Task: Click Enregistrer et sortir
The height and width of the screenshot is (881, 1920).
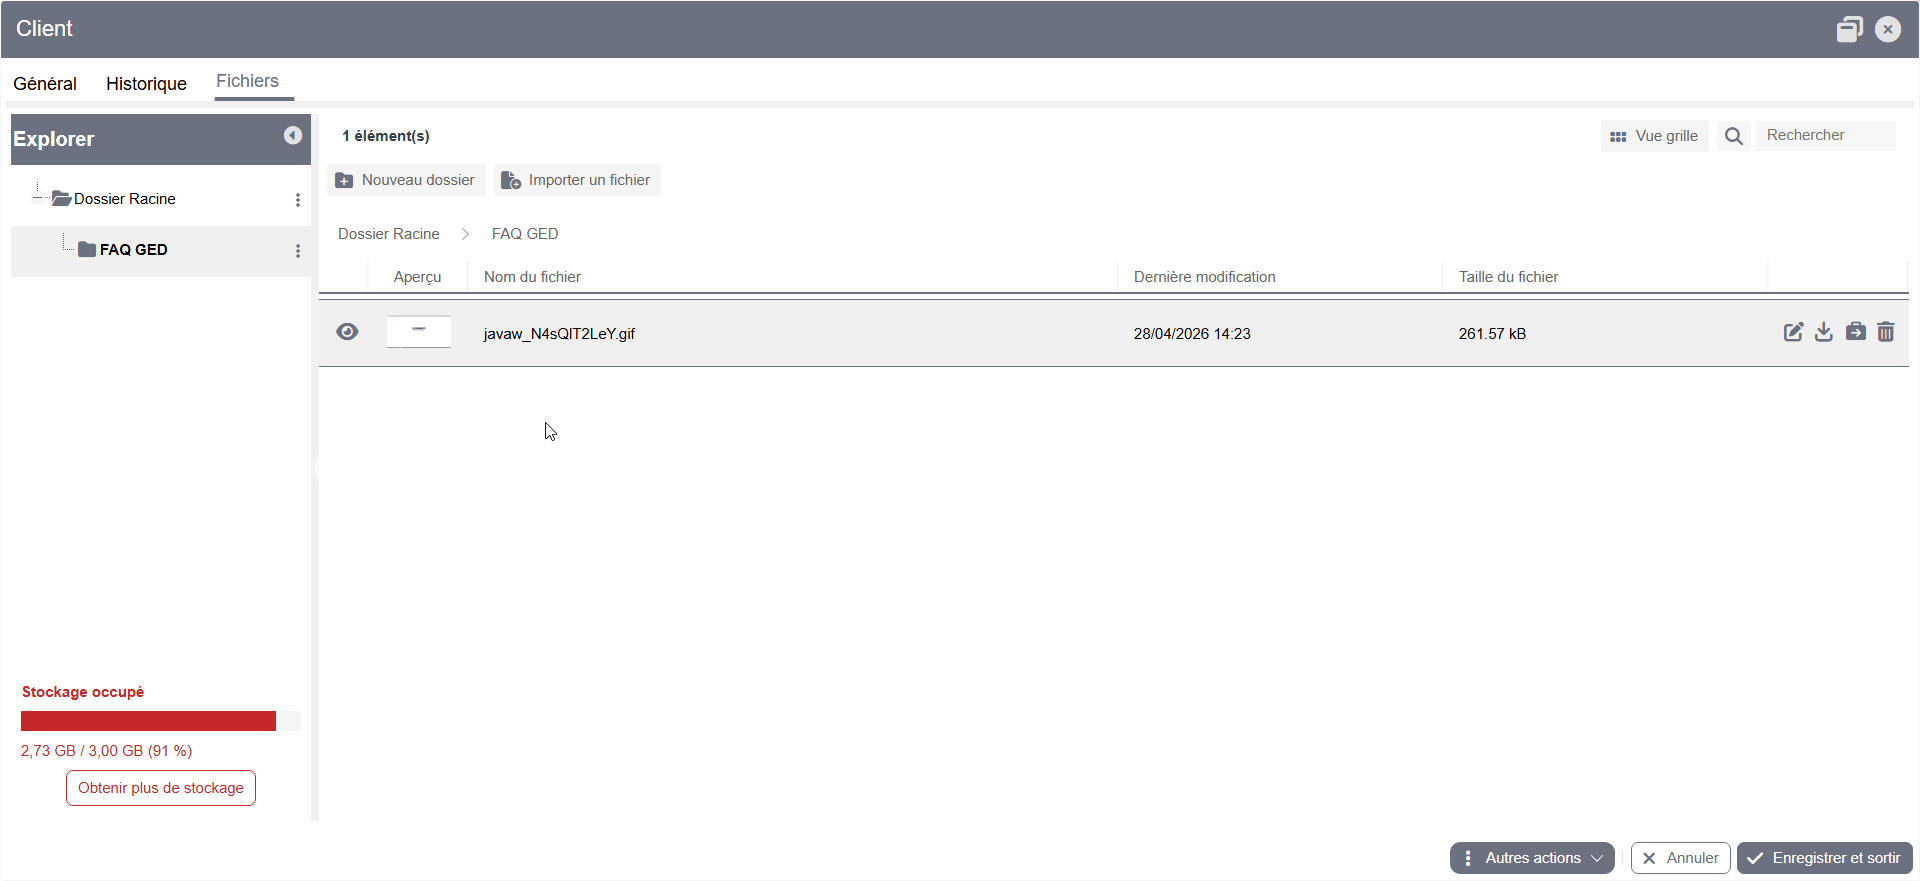Action: [1825, 858]
